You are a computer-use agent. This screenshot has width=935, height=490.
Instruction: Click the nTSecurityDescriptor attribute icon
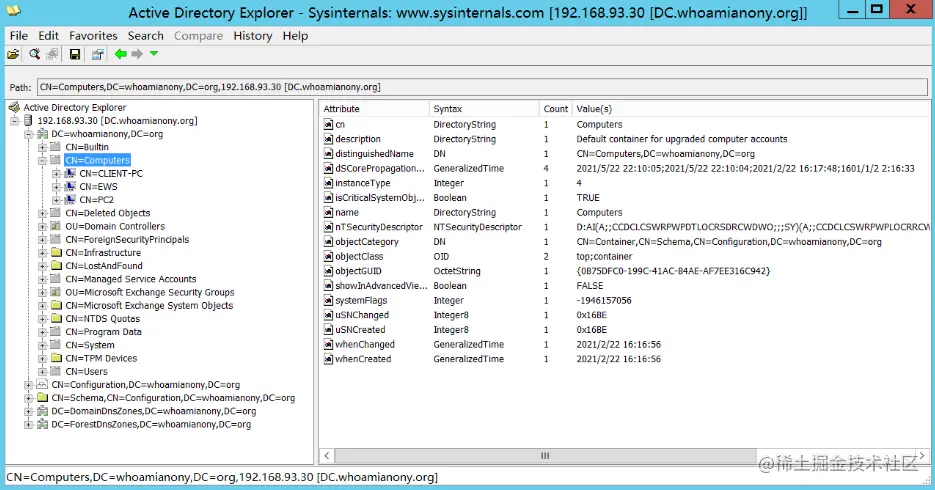(x=328, y=227)
